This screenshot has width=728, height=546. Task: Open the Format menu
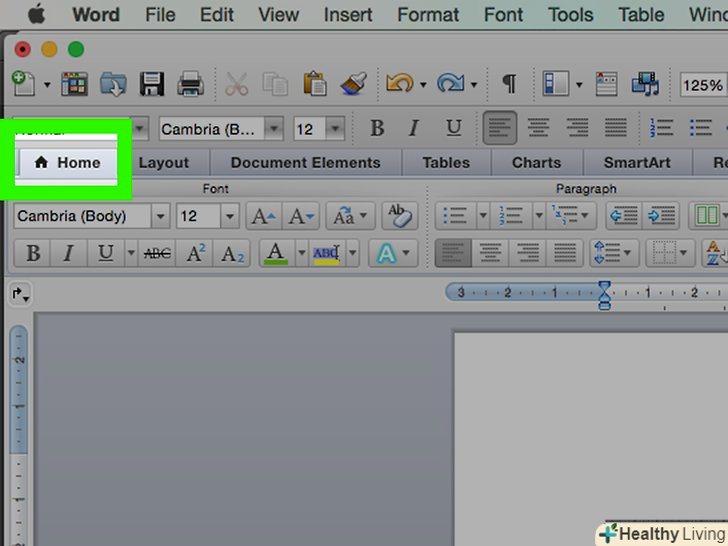(x=428, y=15)
